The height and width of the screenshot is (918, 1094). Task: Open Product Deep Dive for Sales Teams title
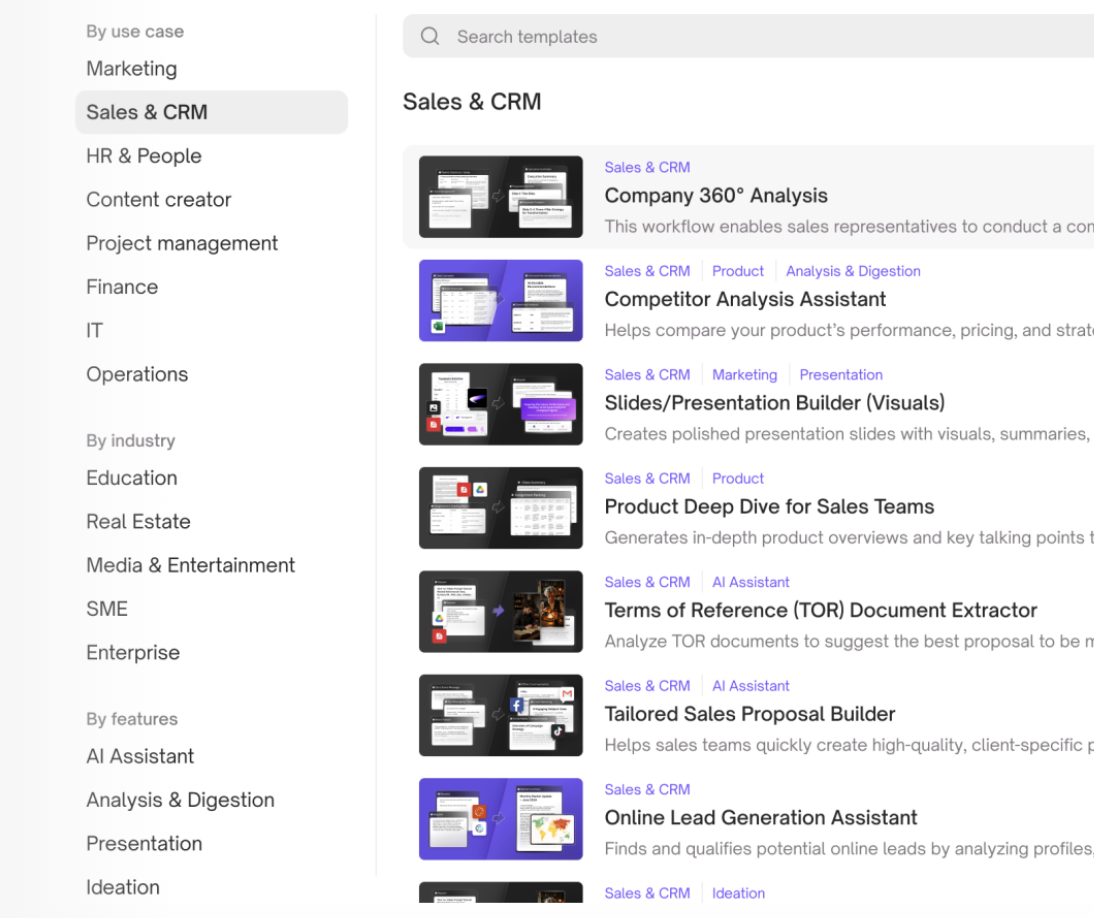pos(769,507)
